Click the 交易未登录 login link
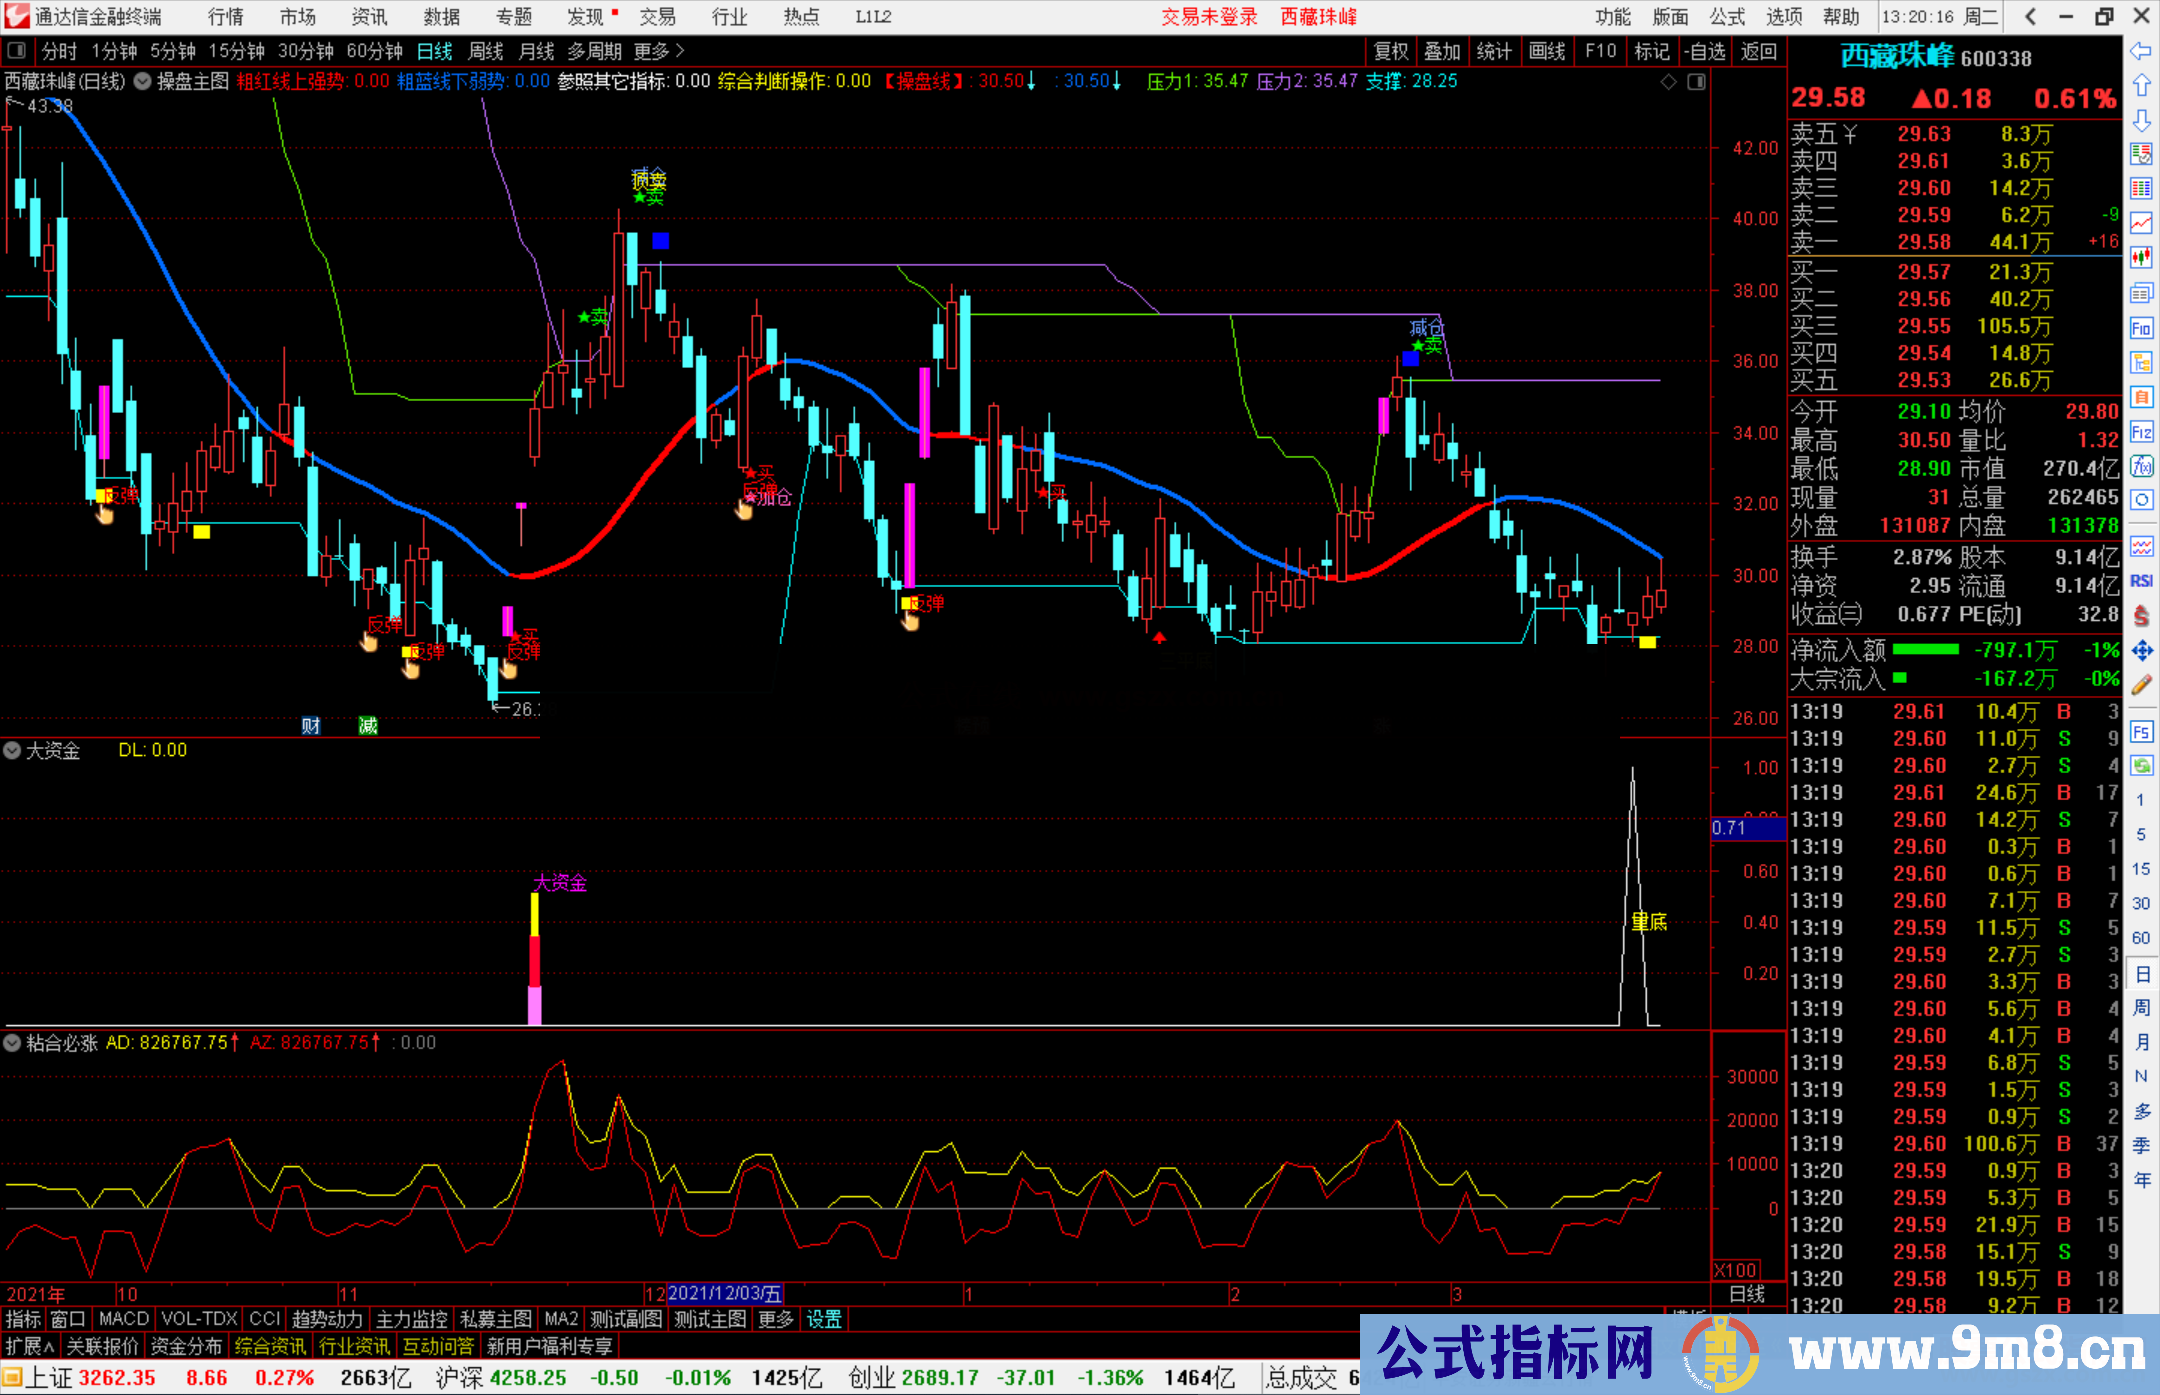 pos(1209,16)
